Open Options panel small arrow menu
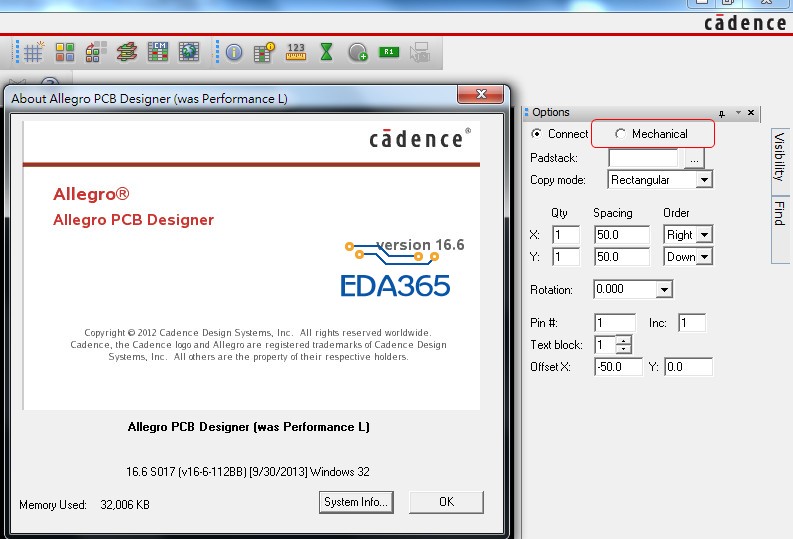Viewport: 793px width, 539px height. tap(738, 112)
